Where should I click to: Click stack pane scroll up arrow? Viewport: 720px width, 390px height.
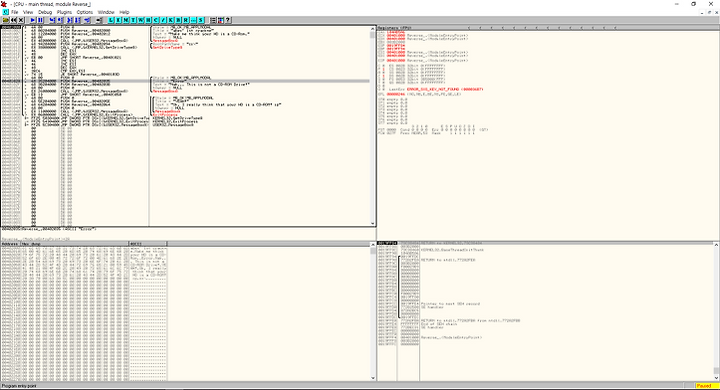pos(716,245)
